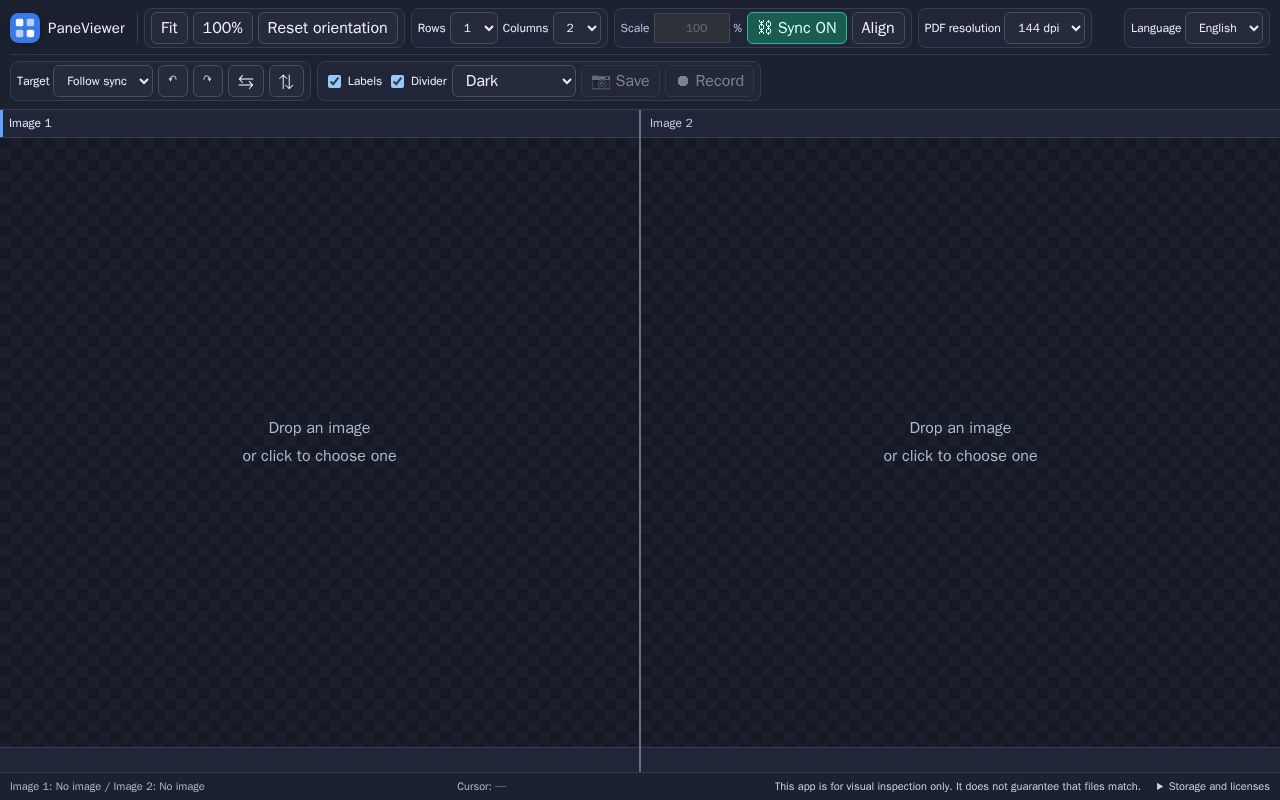Expand Storage and licenses section

point(1213,786)
